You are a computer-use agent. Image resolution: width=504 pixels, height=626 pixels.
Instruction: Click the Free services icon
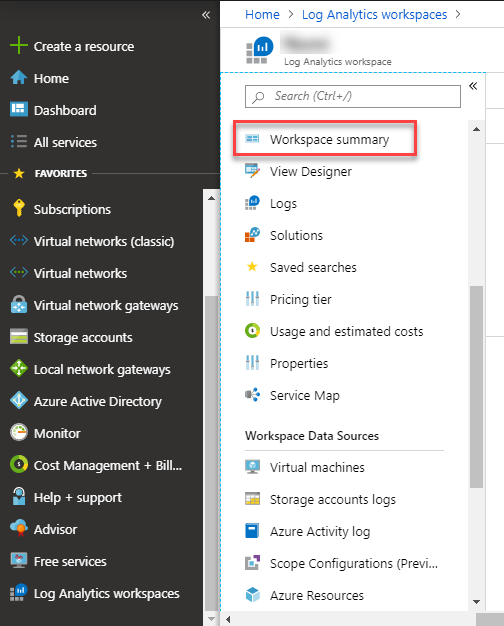[18, 561]
